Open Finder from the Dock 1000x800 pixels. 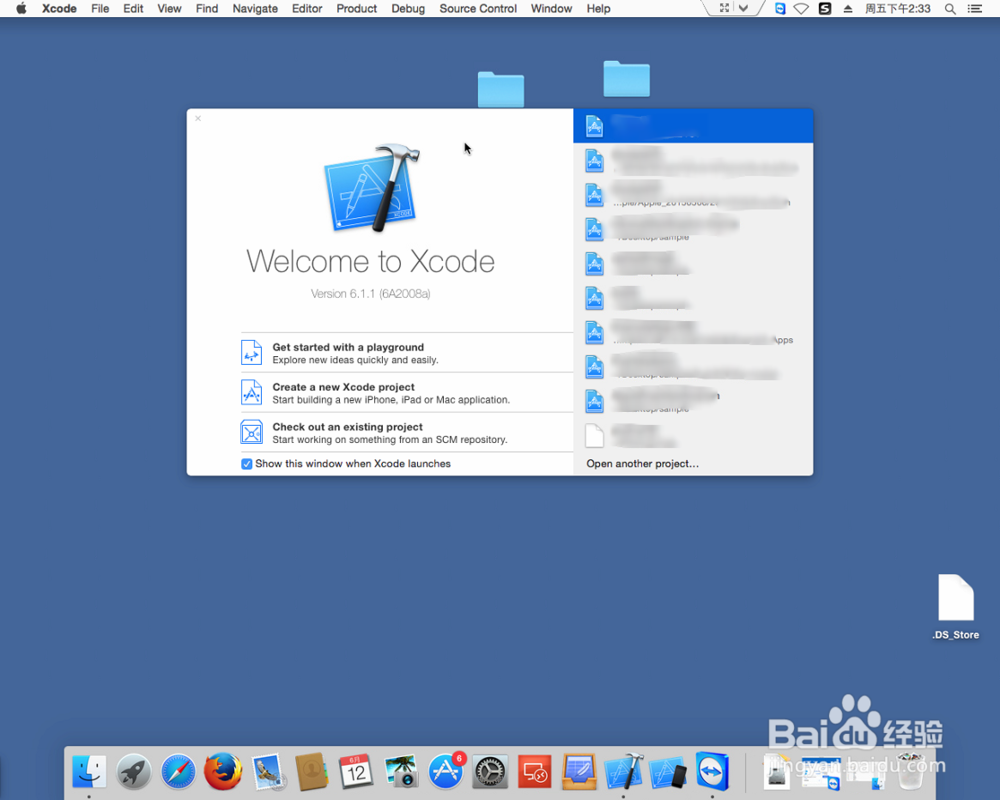pyautogui.click(x=89, y=771)
